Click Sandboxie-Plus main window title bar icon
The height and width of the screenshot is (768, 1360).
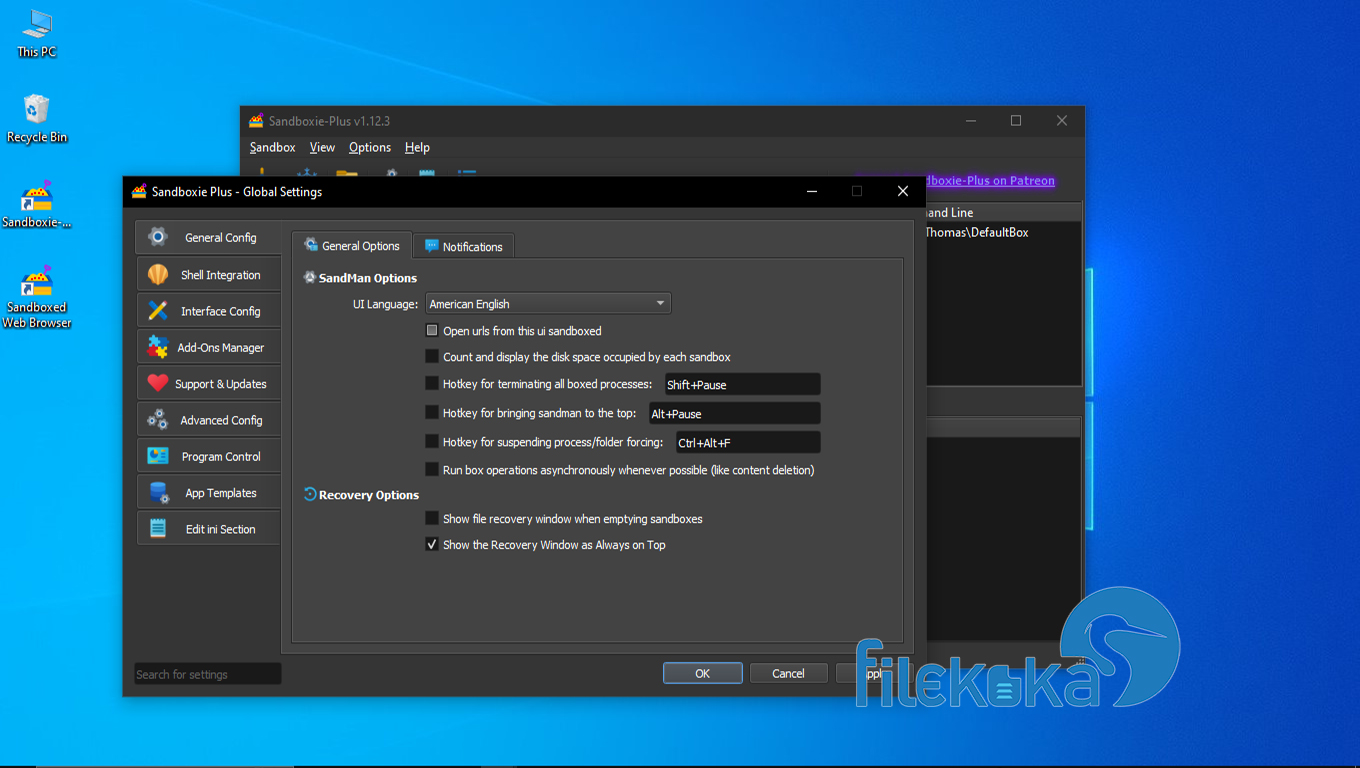pos(256,121)
